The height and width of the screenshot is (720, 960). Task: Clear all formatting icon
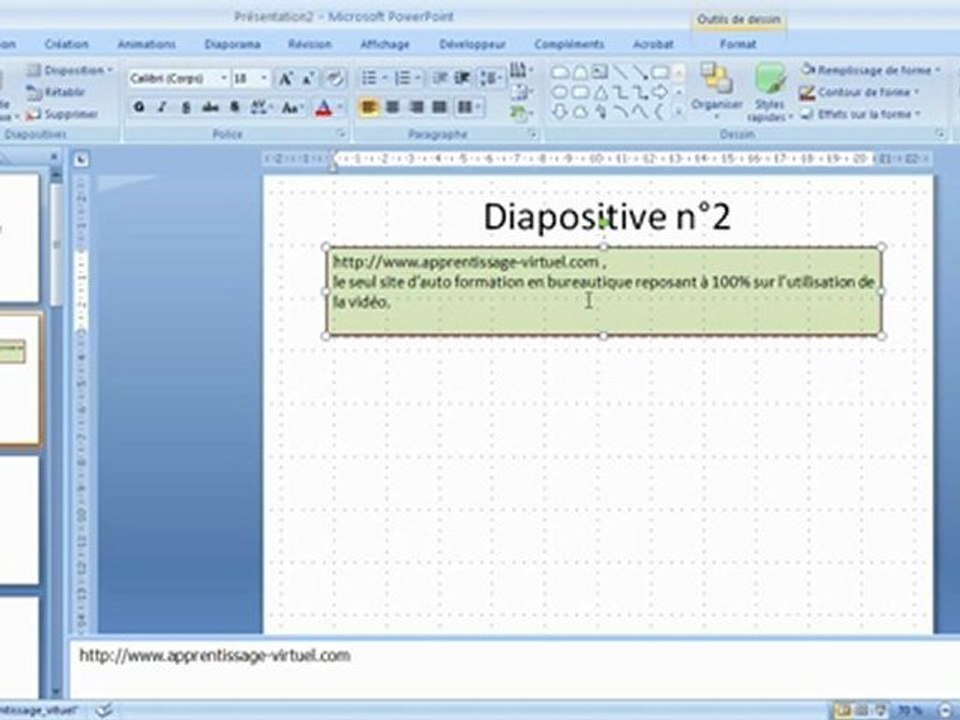[x=335, y=78]
